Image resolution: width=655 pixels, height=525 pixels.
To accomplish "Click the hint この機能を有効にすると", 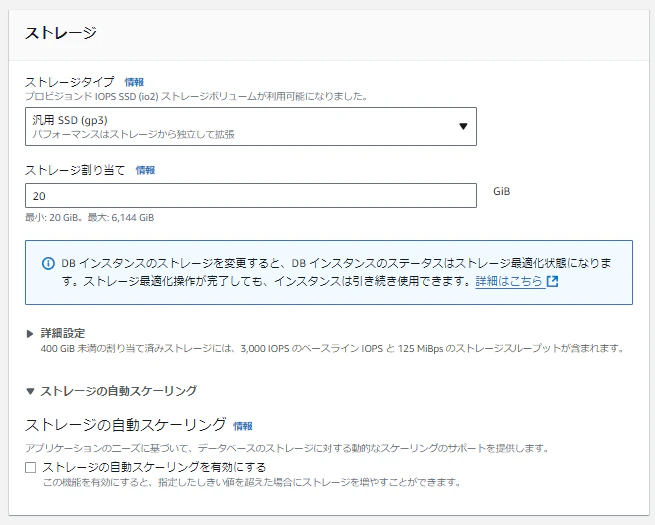I will click(x=252, y=482).
